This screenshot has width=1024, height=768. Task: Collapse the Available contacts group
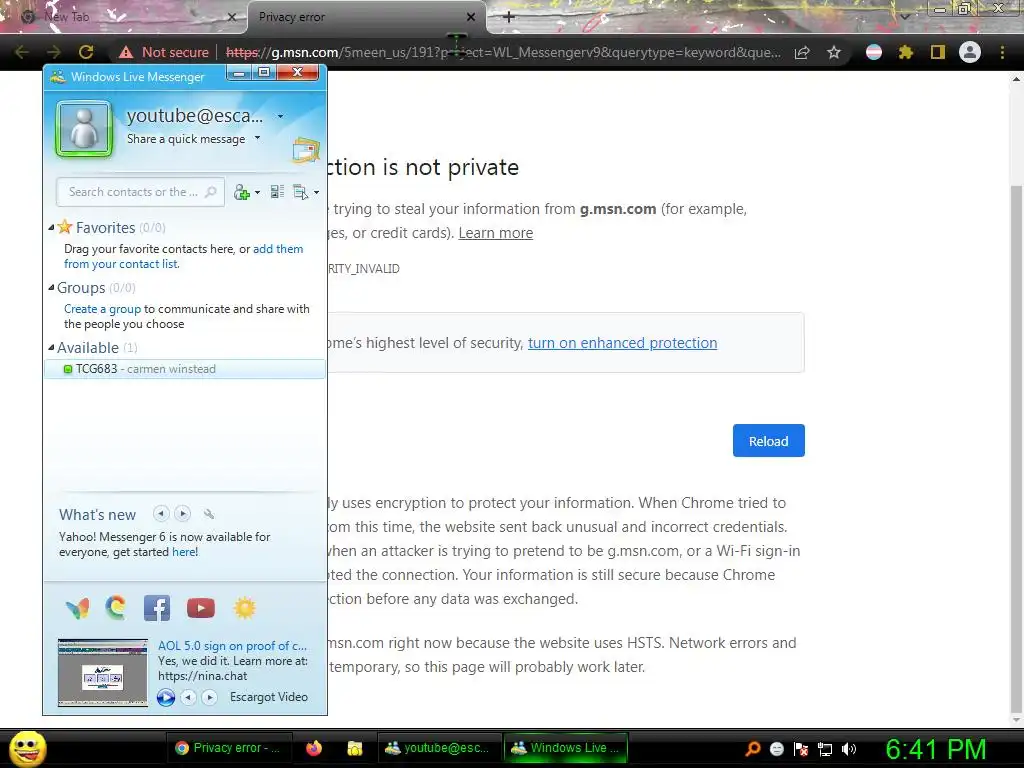51,347
